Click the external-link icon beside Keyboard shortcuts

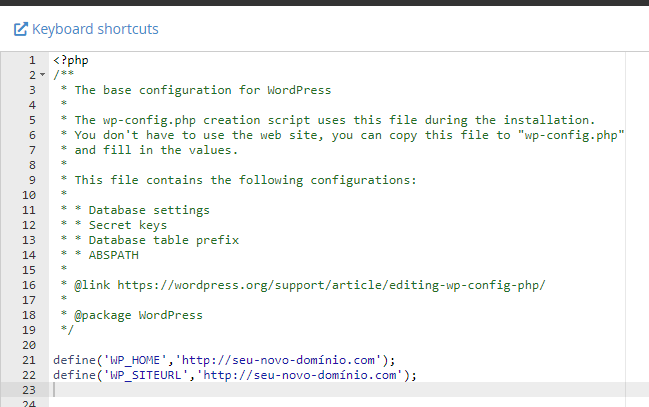21,29
